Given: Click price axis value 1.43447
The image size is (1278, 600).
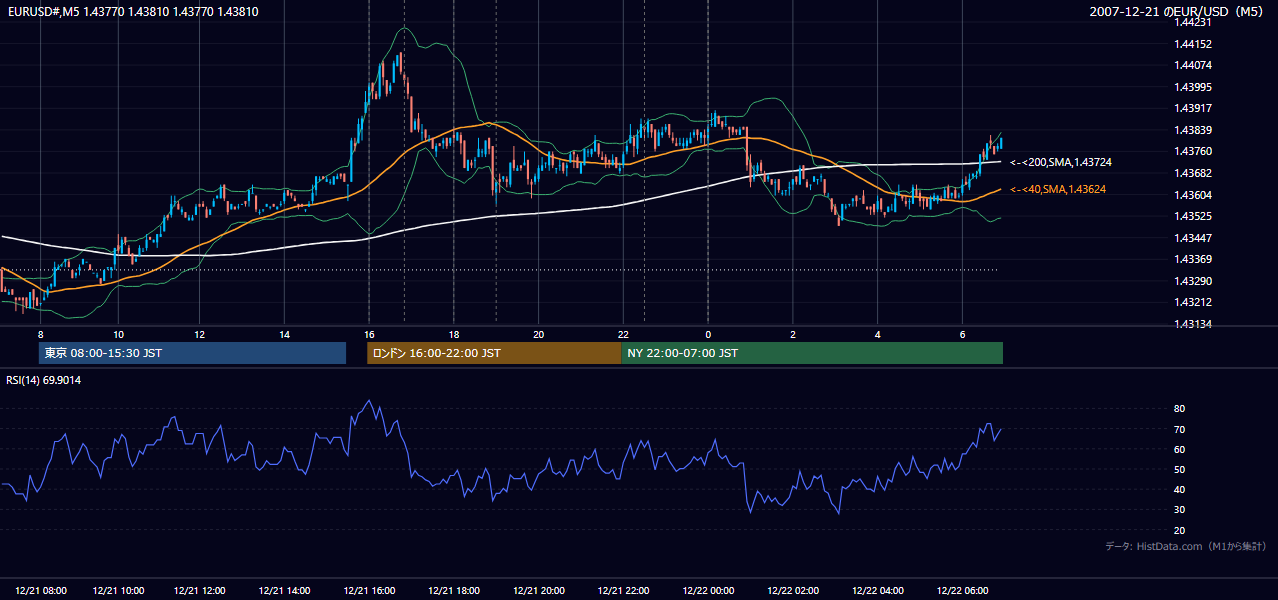Looking at the screenshot, I should click(1193, 238).
